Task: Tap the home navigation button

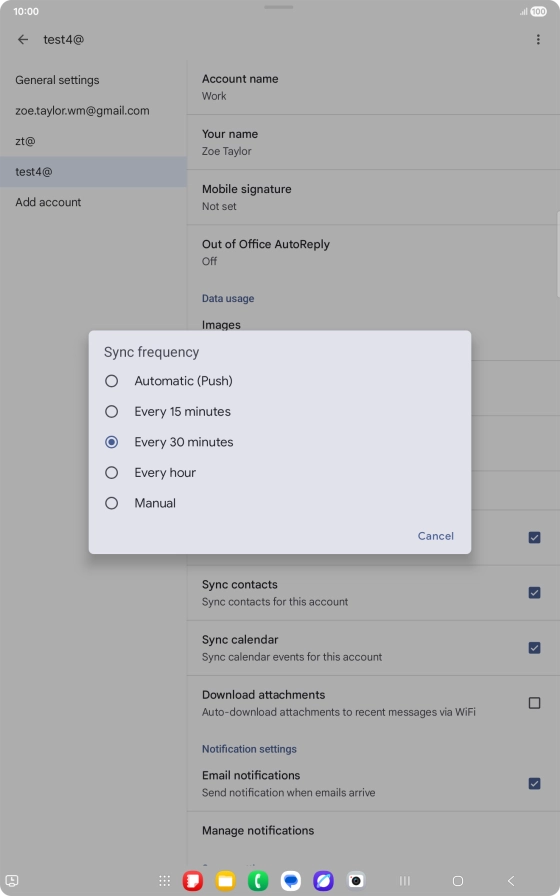Action: pyautogui.click(x=458, y=881)
